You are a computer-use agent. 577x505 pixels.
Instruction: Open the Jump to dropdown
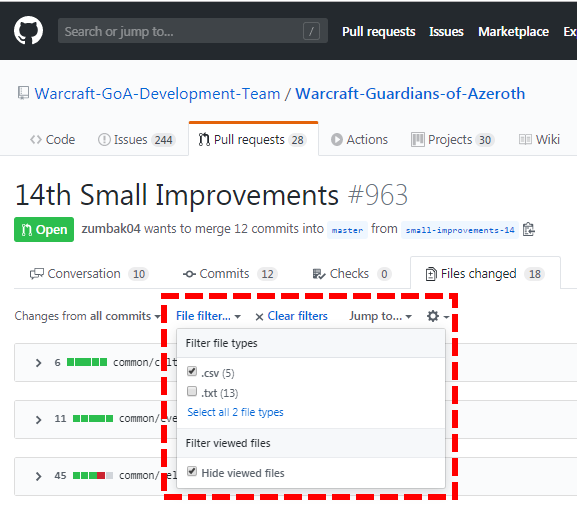tap(380, 316)
